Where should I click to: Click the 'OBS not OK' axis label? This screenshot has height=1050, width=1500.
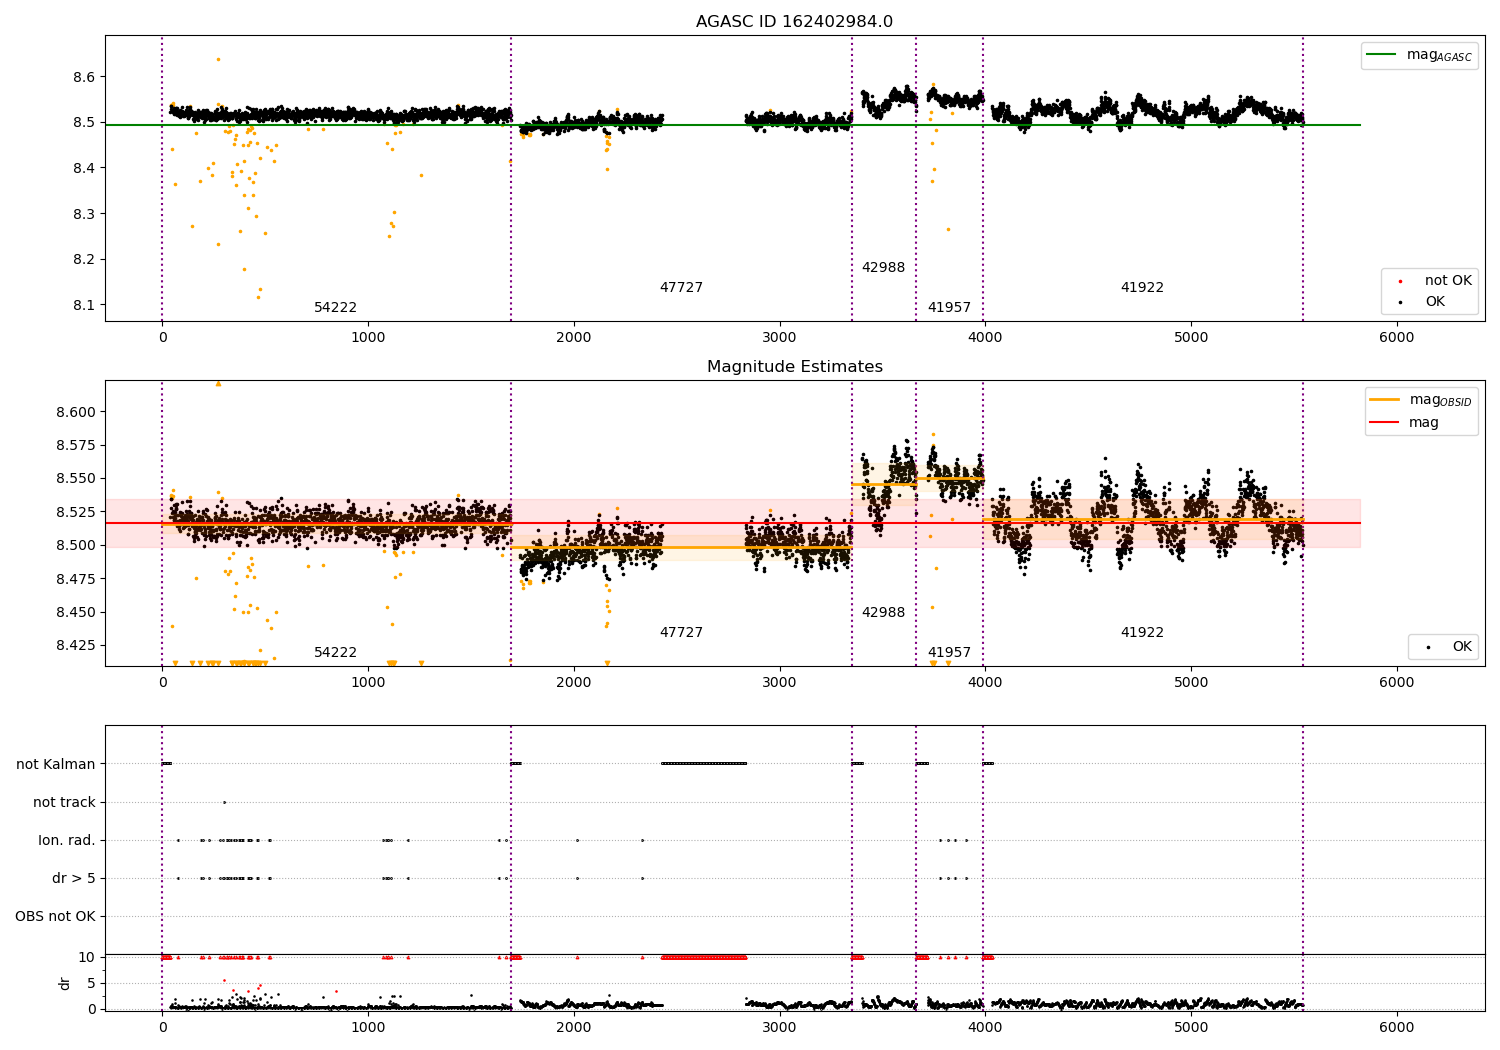[56, 916]
